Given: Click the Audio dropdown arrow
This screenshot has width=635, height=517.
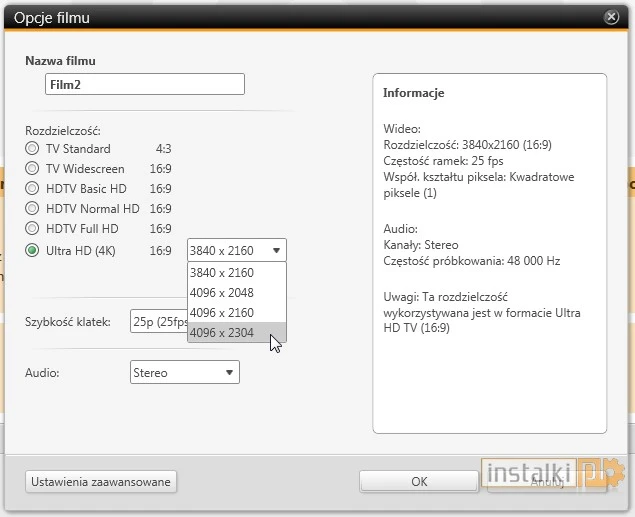Looking at the screenshot, I should [x=230, y=373].
